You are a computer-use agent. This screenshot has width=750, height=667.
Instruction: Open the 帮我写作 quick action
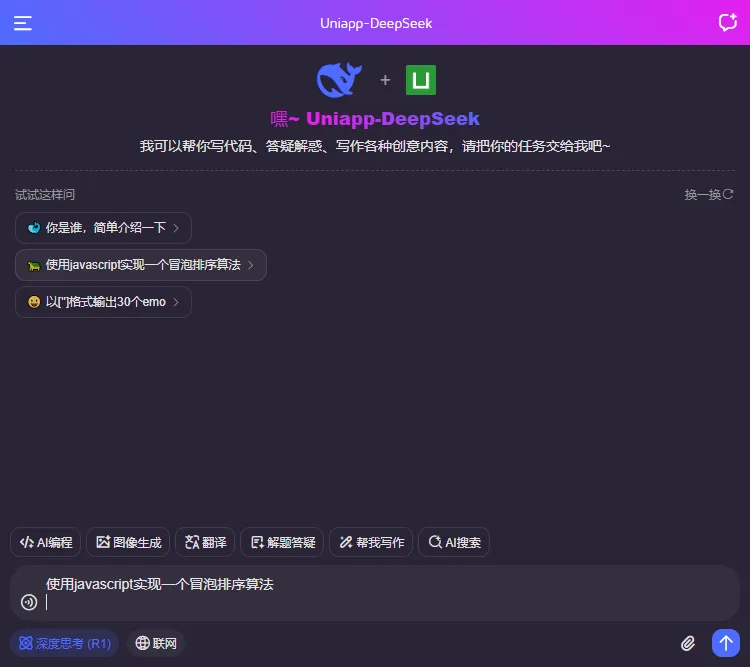point(371,542)
